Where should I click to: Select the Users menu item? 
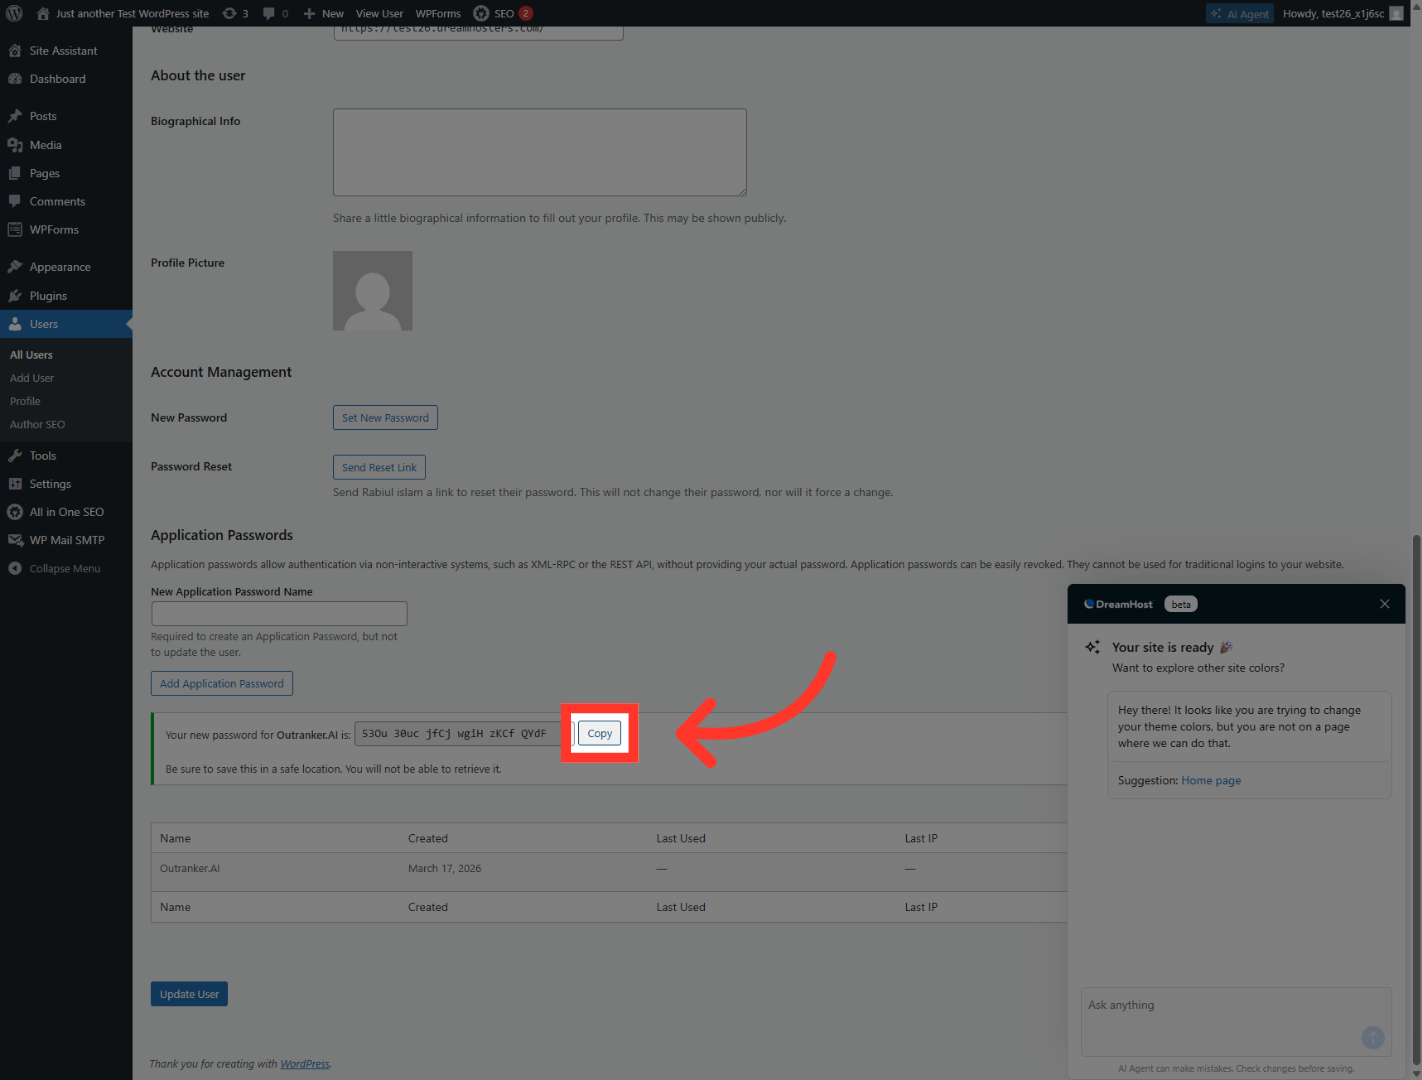66,324
